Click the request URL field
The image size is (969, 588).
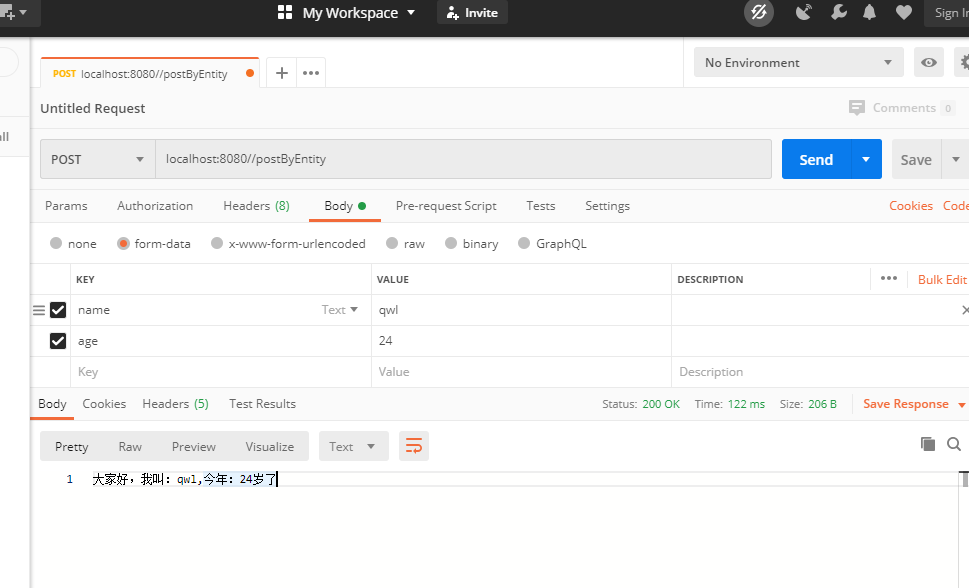click(463, 160)
